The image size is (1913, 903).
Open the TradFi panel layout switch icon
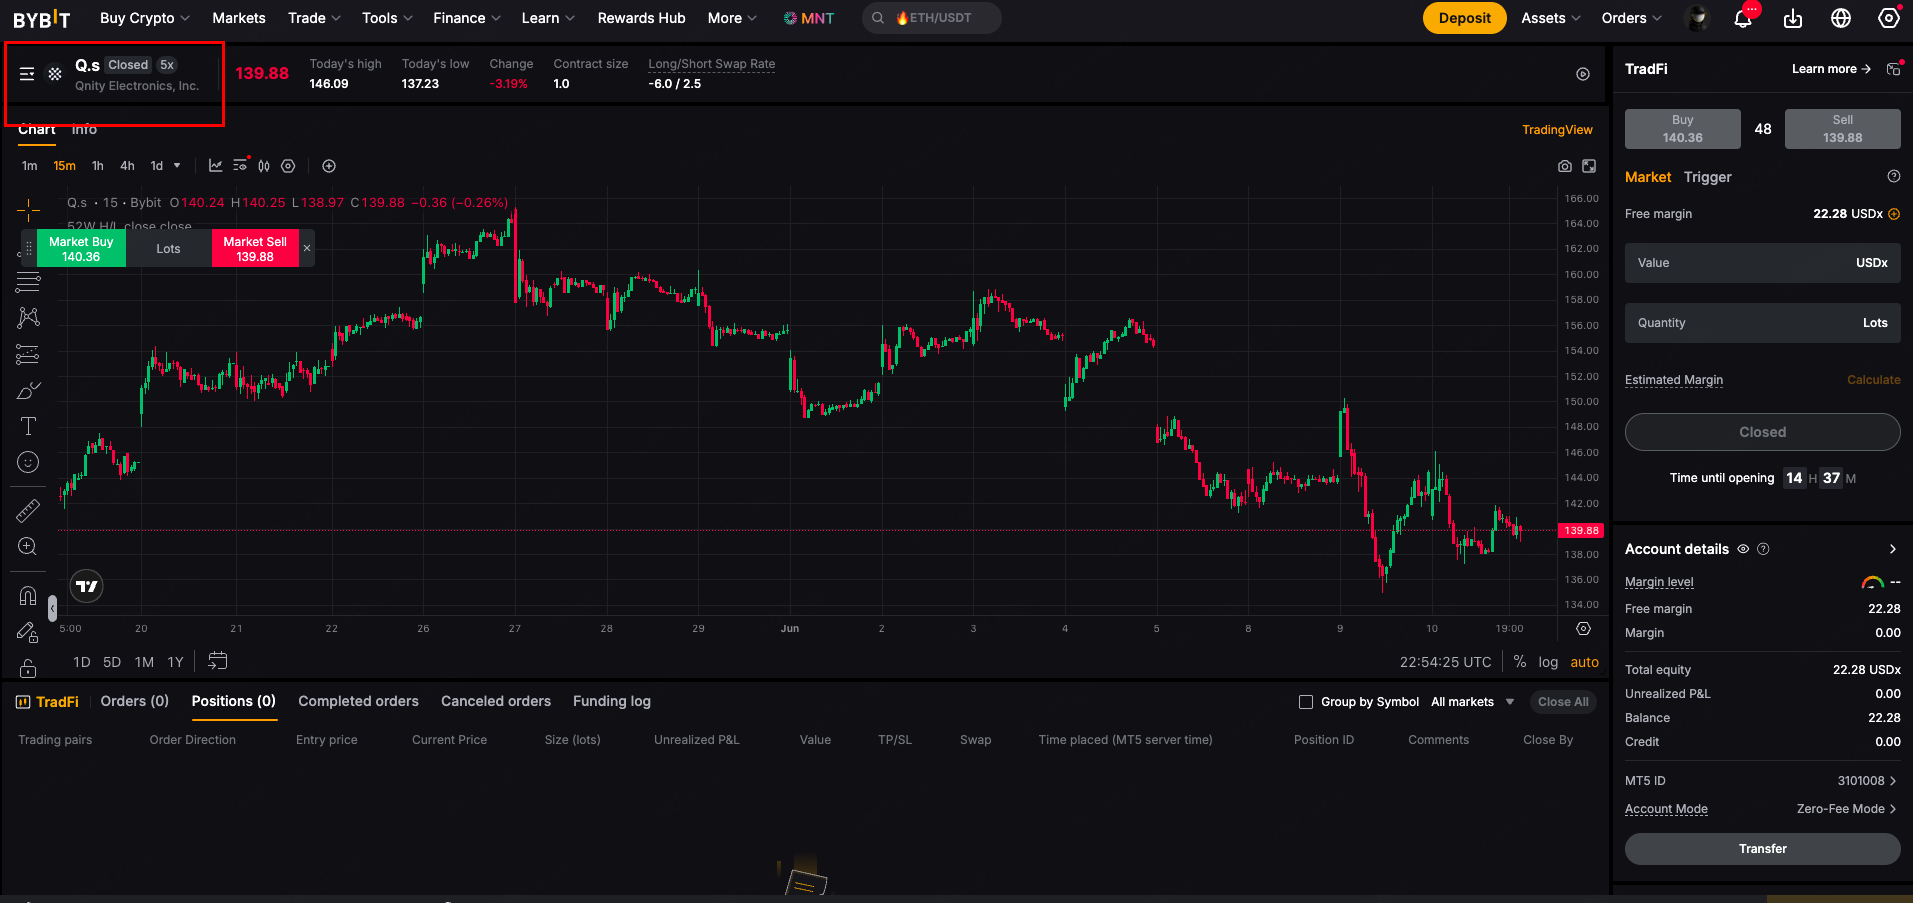1894,69
